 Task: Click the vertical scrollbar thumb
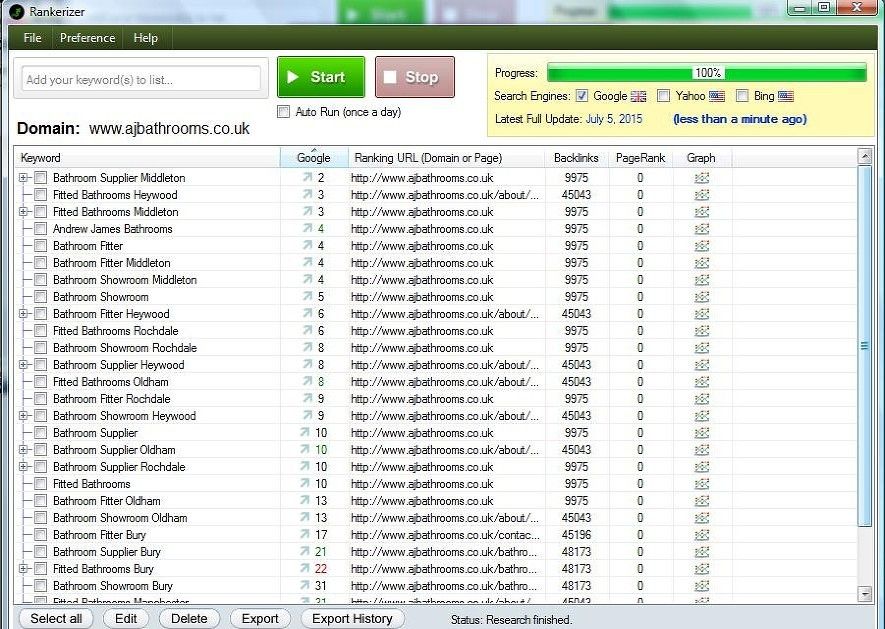(x=864, y=346)
